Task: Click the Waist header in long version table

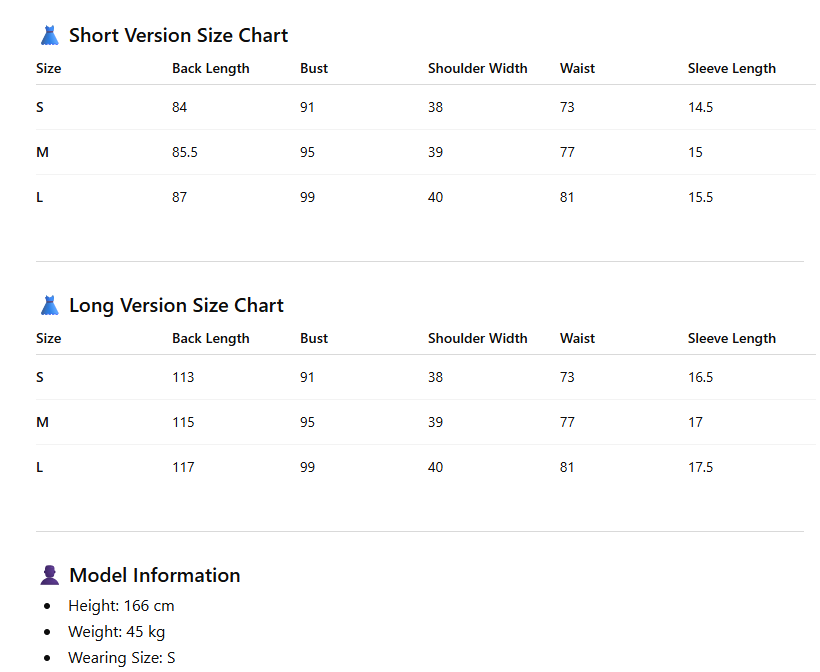Action: point(577,338)
